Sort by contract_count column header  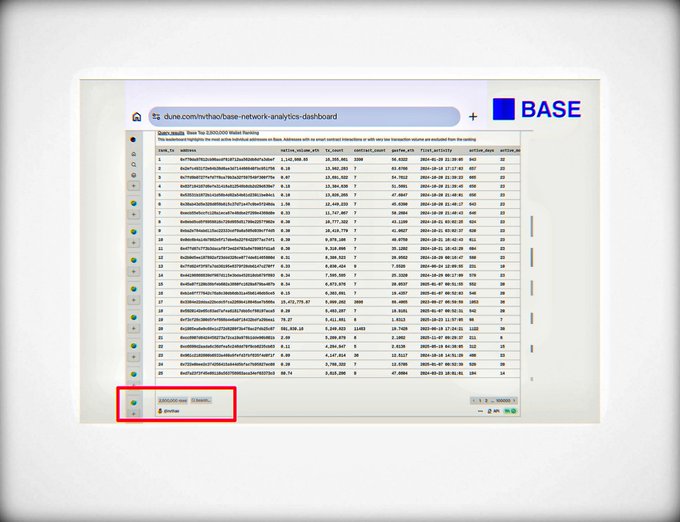pos(369,150)
